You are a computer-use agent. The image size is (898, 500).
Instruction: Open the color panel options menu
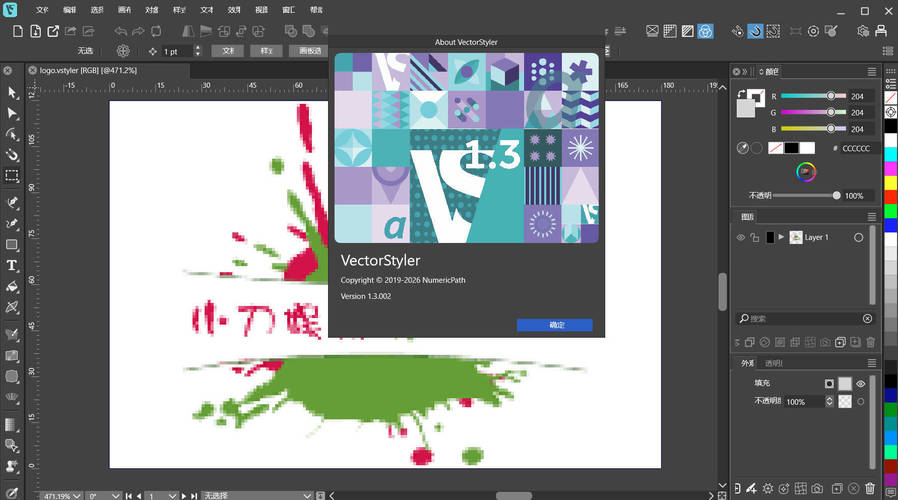tap(872, 72)
